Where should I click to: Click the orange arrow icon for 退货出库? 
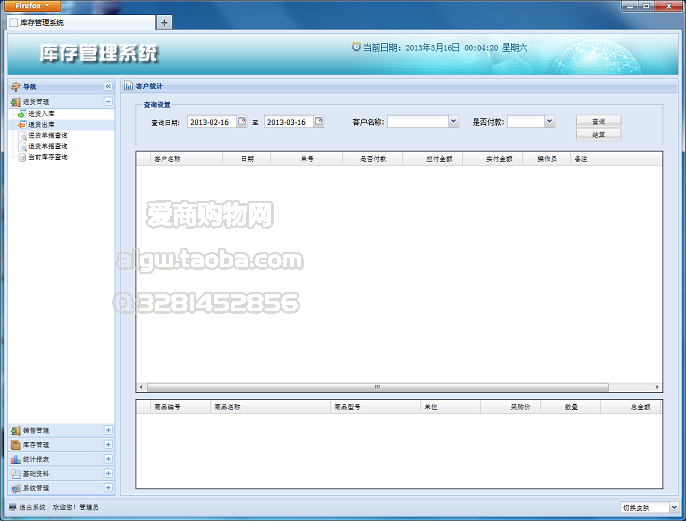pyautogui.click(x=21, y=125)
